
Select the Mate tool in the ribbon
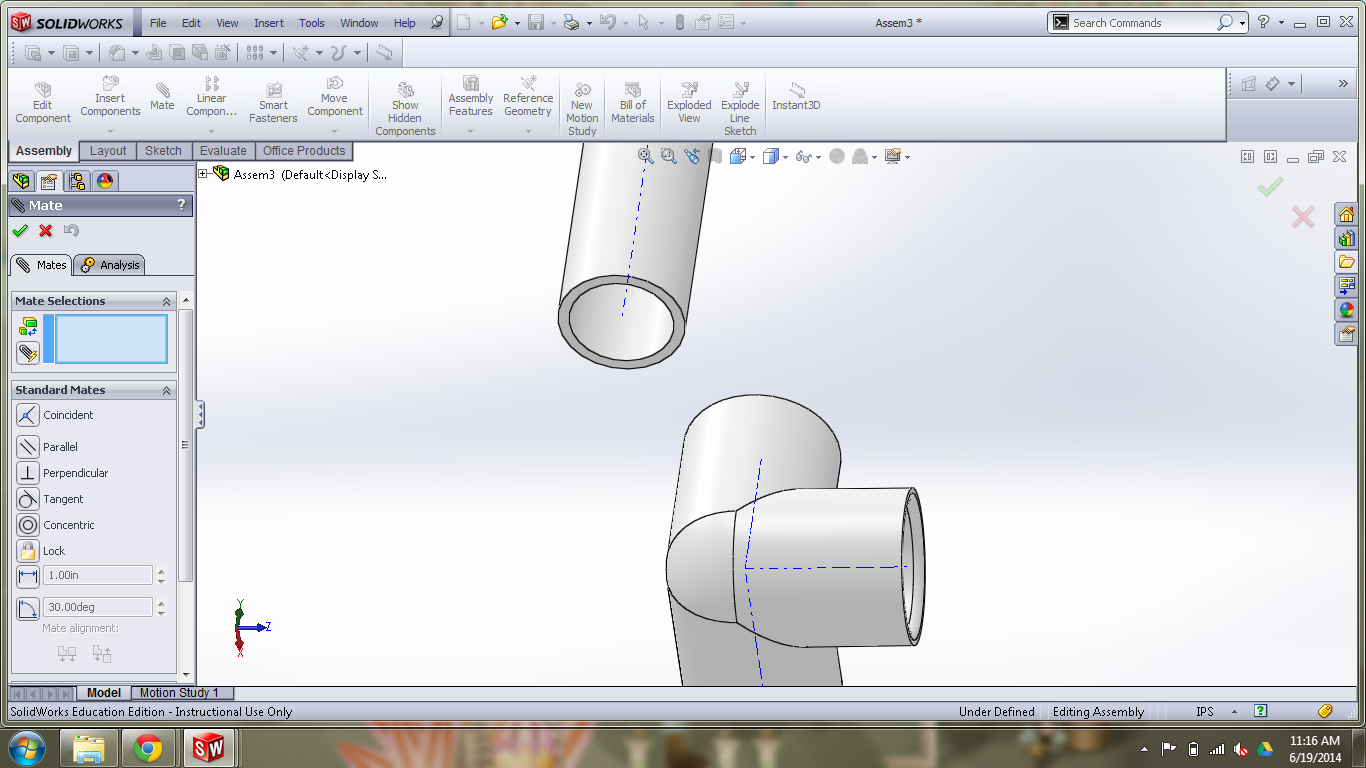tap(162, 97)
